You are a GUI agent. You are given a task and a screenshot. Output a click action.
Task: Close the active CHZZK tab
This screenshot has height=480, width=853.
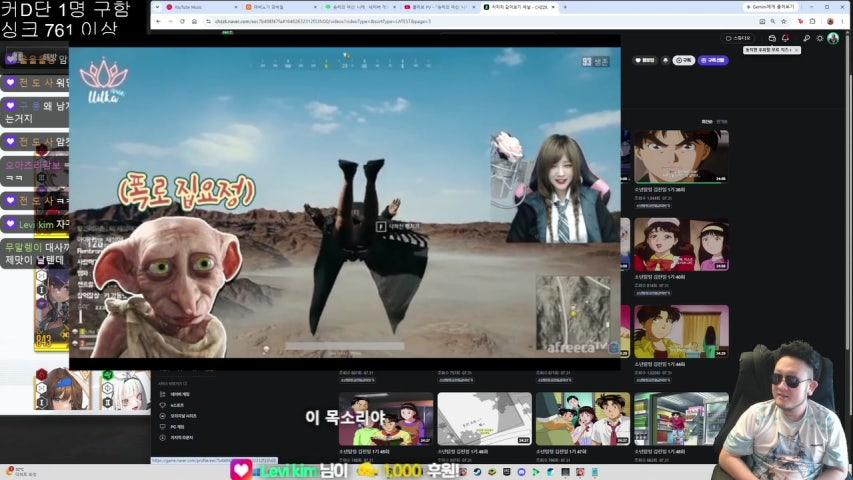[x=553, y=7]
